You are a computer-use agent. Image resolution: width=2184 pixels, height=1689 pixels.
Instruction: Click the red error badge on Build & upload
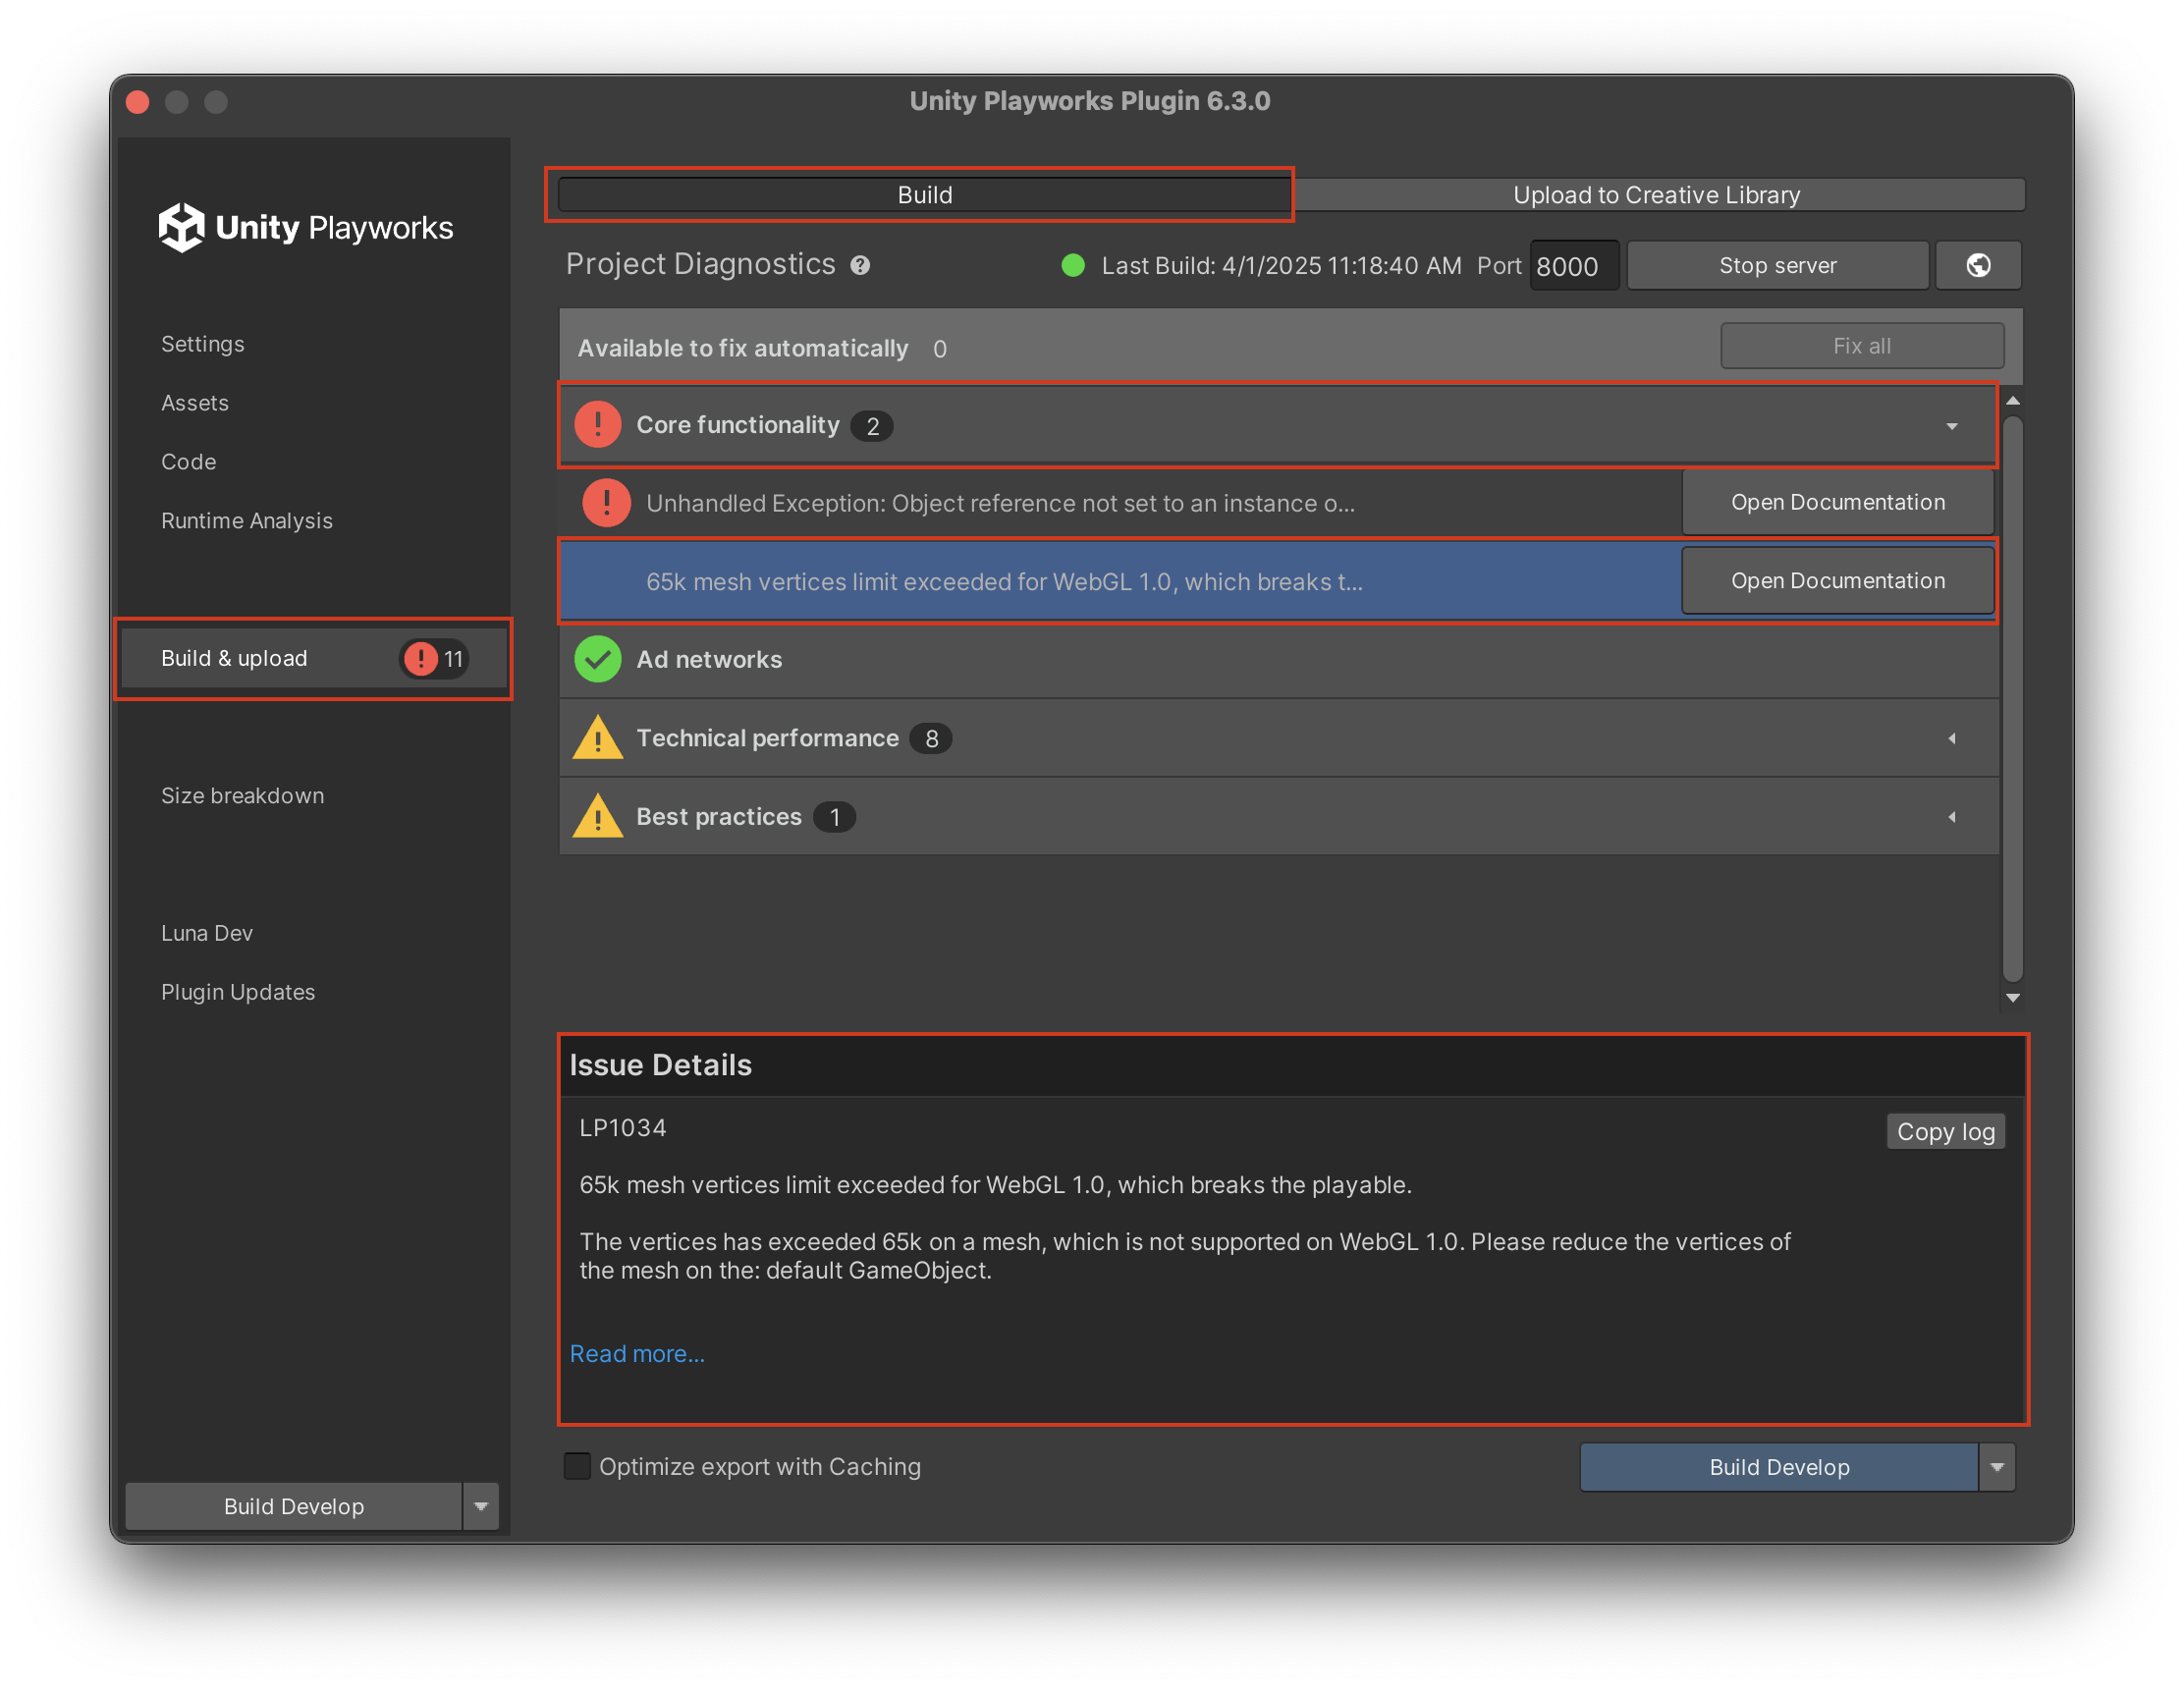pyautogui.click(x=421, y=658)
